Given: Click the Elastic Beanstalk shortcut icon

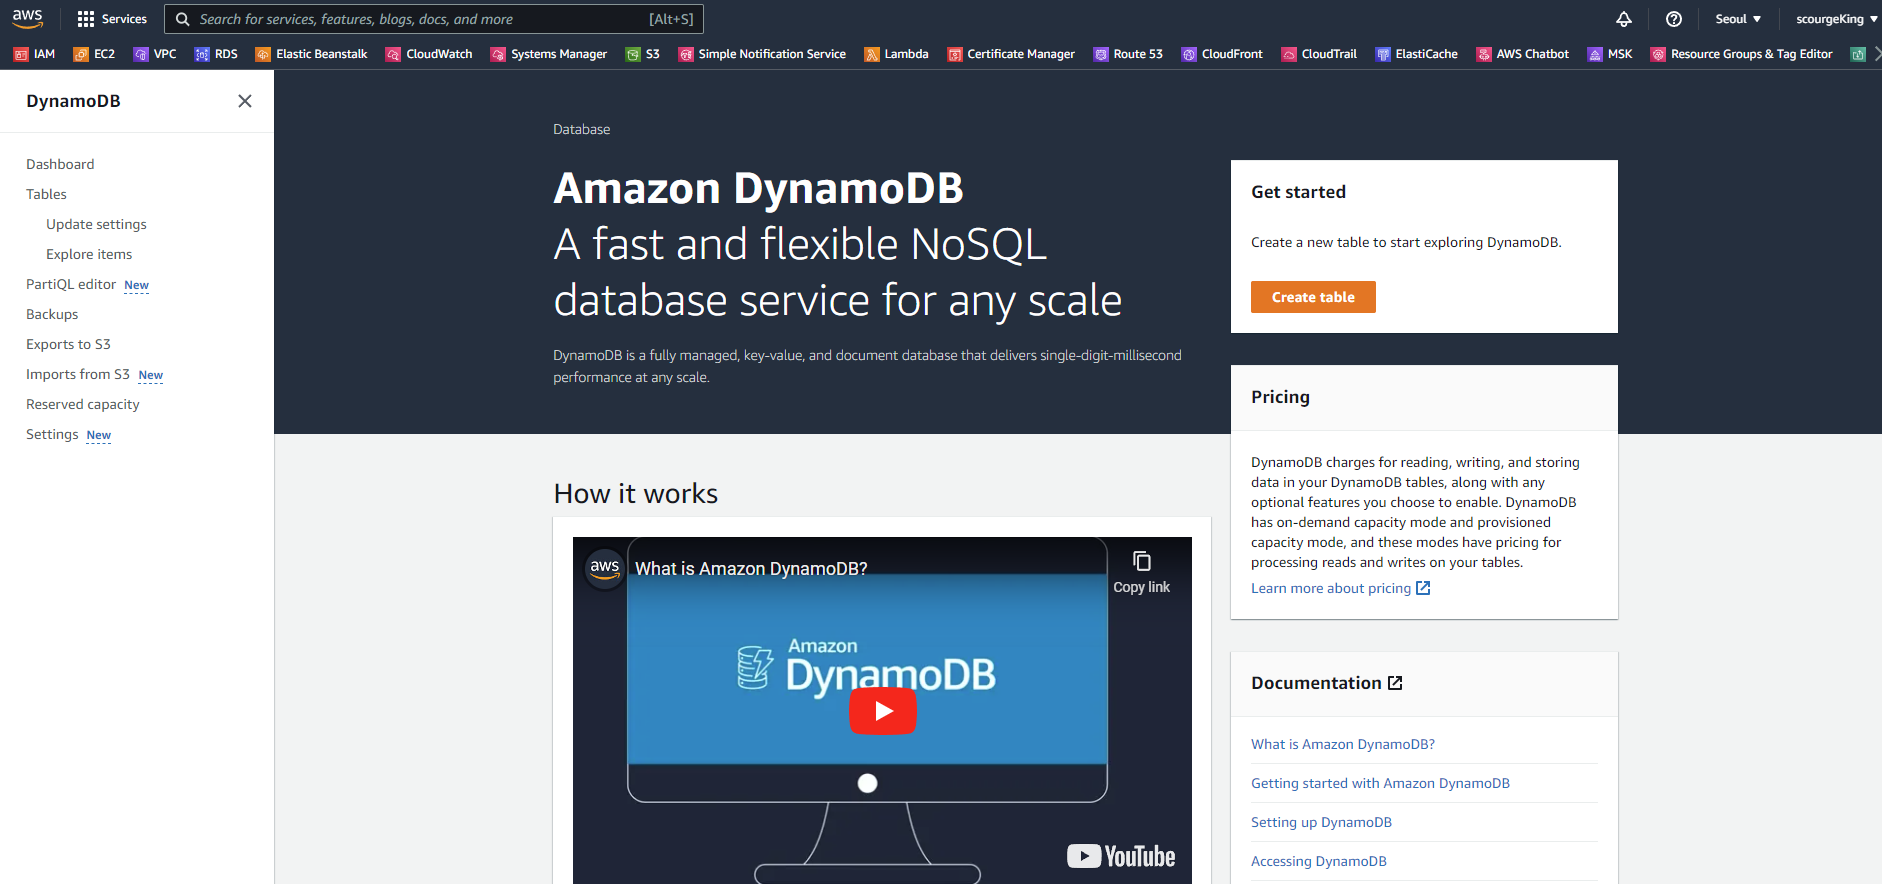Looking at the screenshot, I should click(x=263, y=54).
